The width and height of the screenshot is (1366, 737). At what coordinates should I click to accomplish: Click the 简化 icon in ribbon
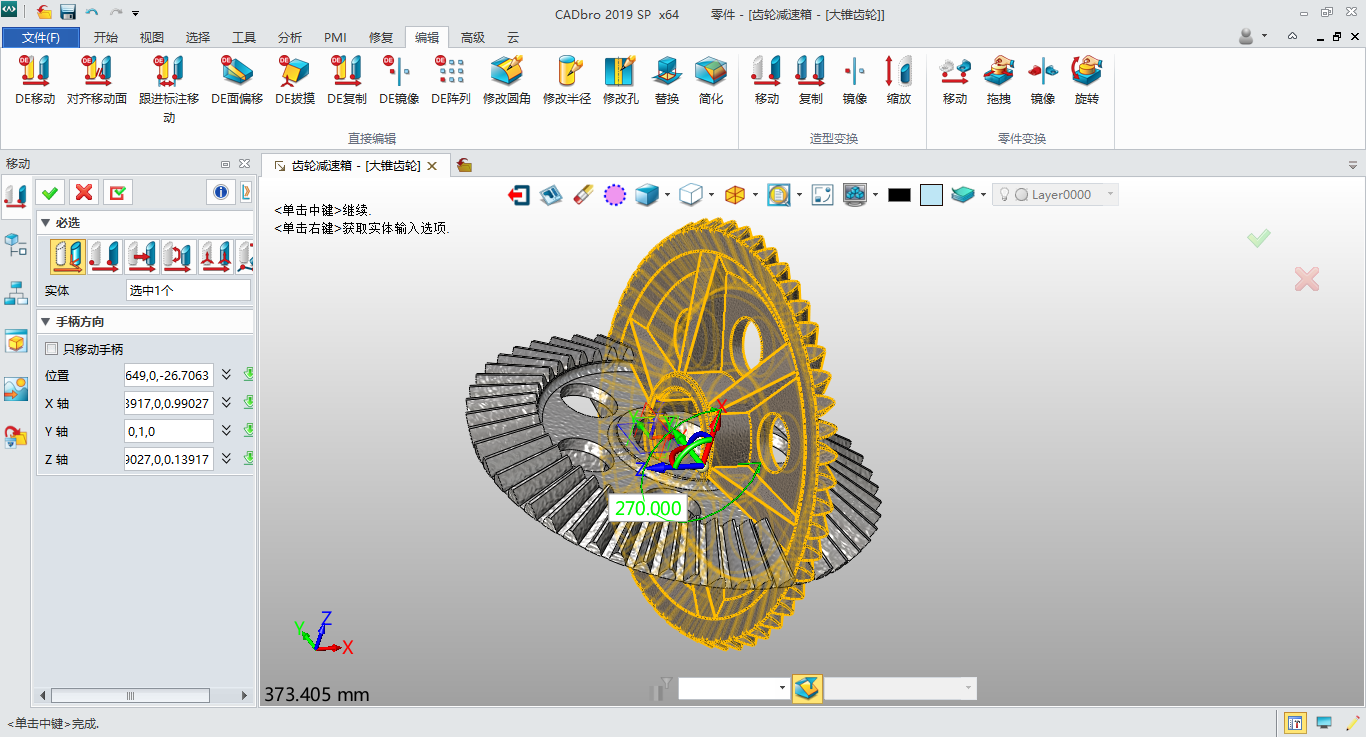tap(711, 80)
